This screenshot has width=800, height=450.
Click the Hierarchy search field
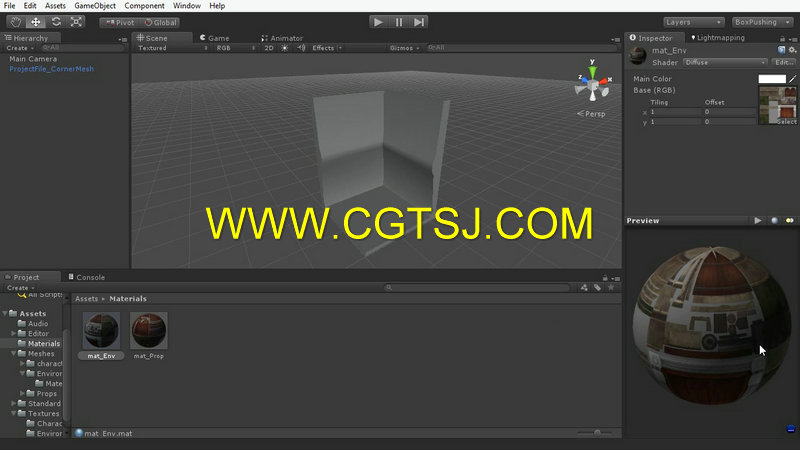(x=82, y=47)
